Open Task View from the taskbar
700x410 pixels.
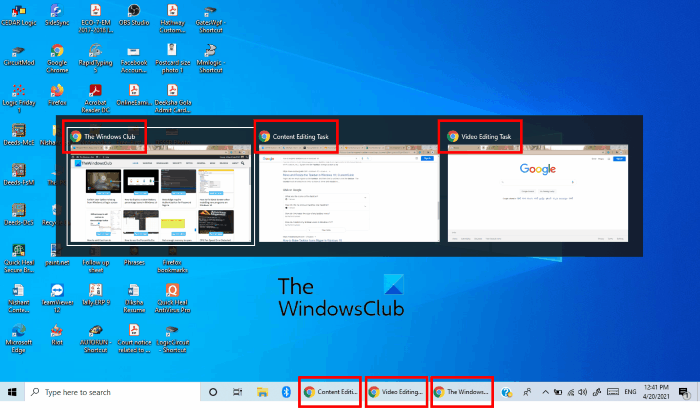tap(237, 392)
